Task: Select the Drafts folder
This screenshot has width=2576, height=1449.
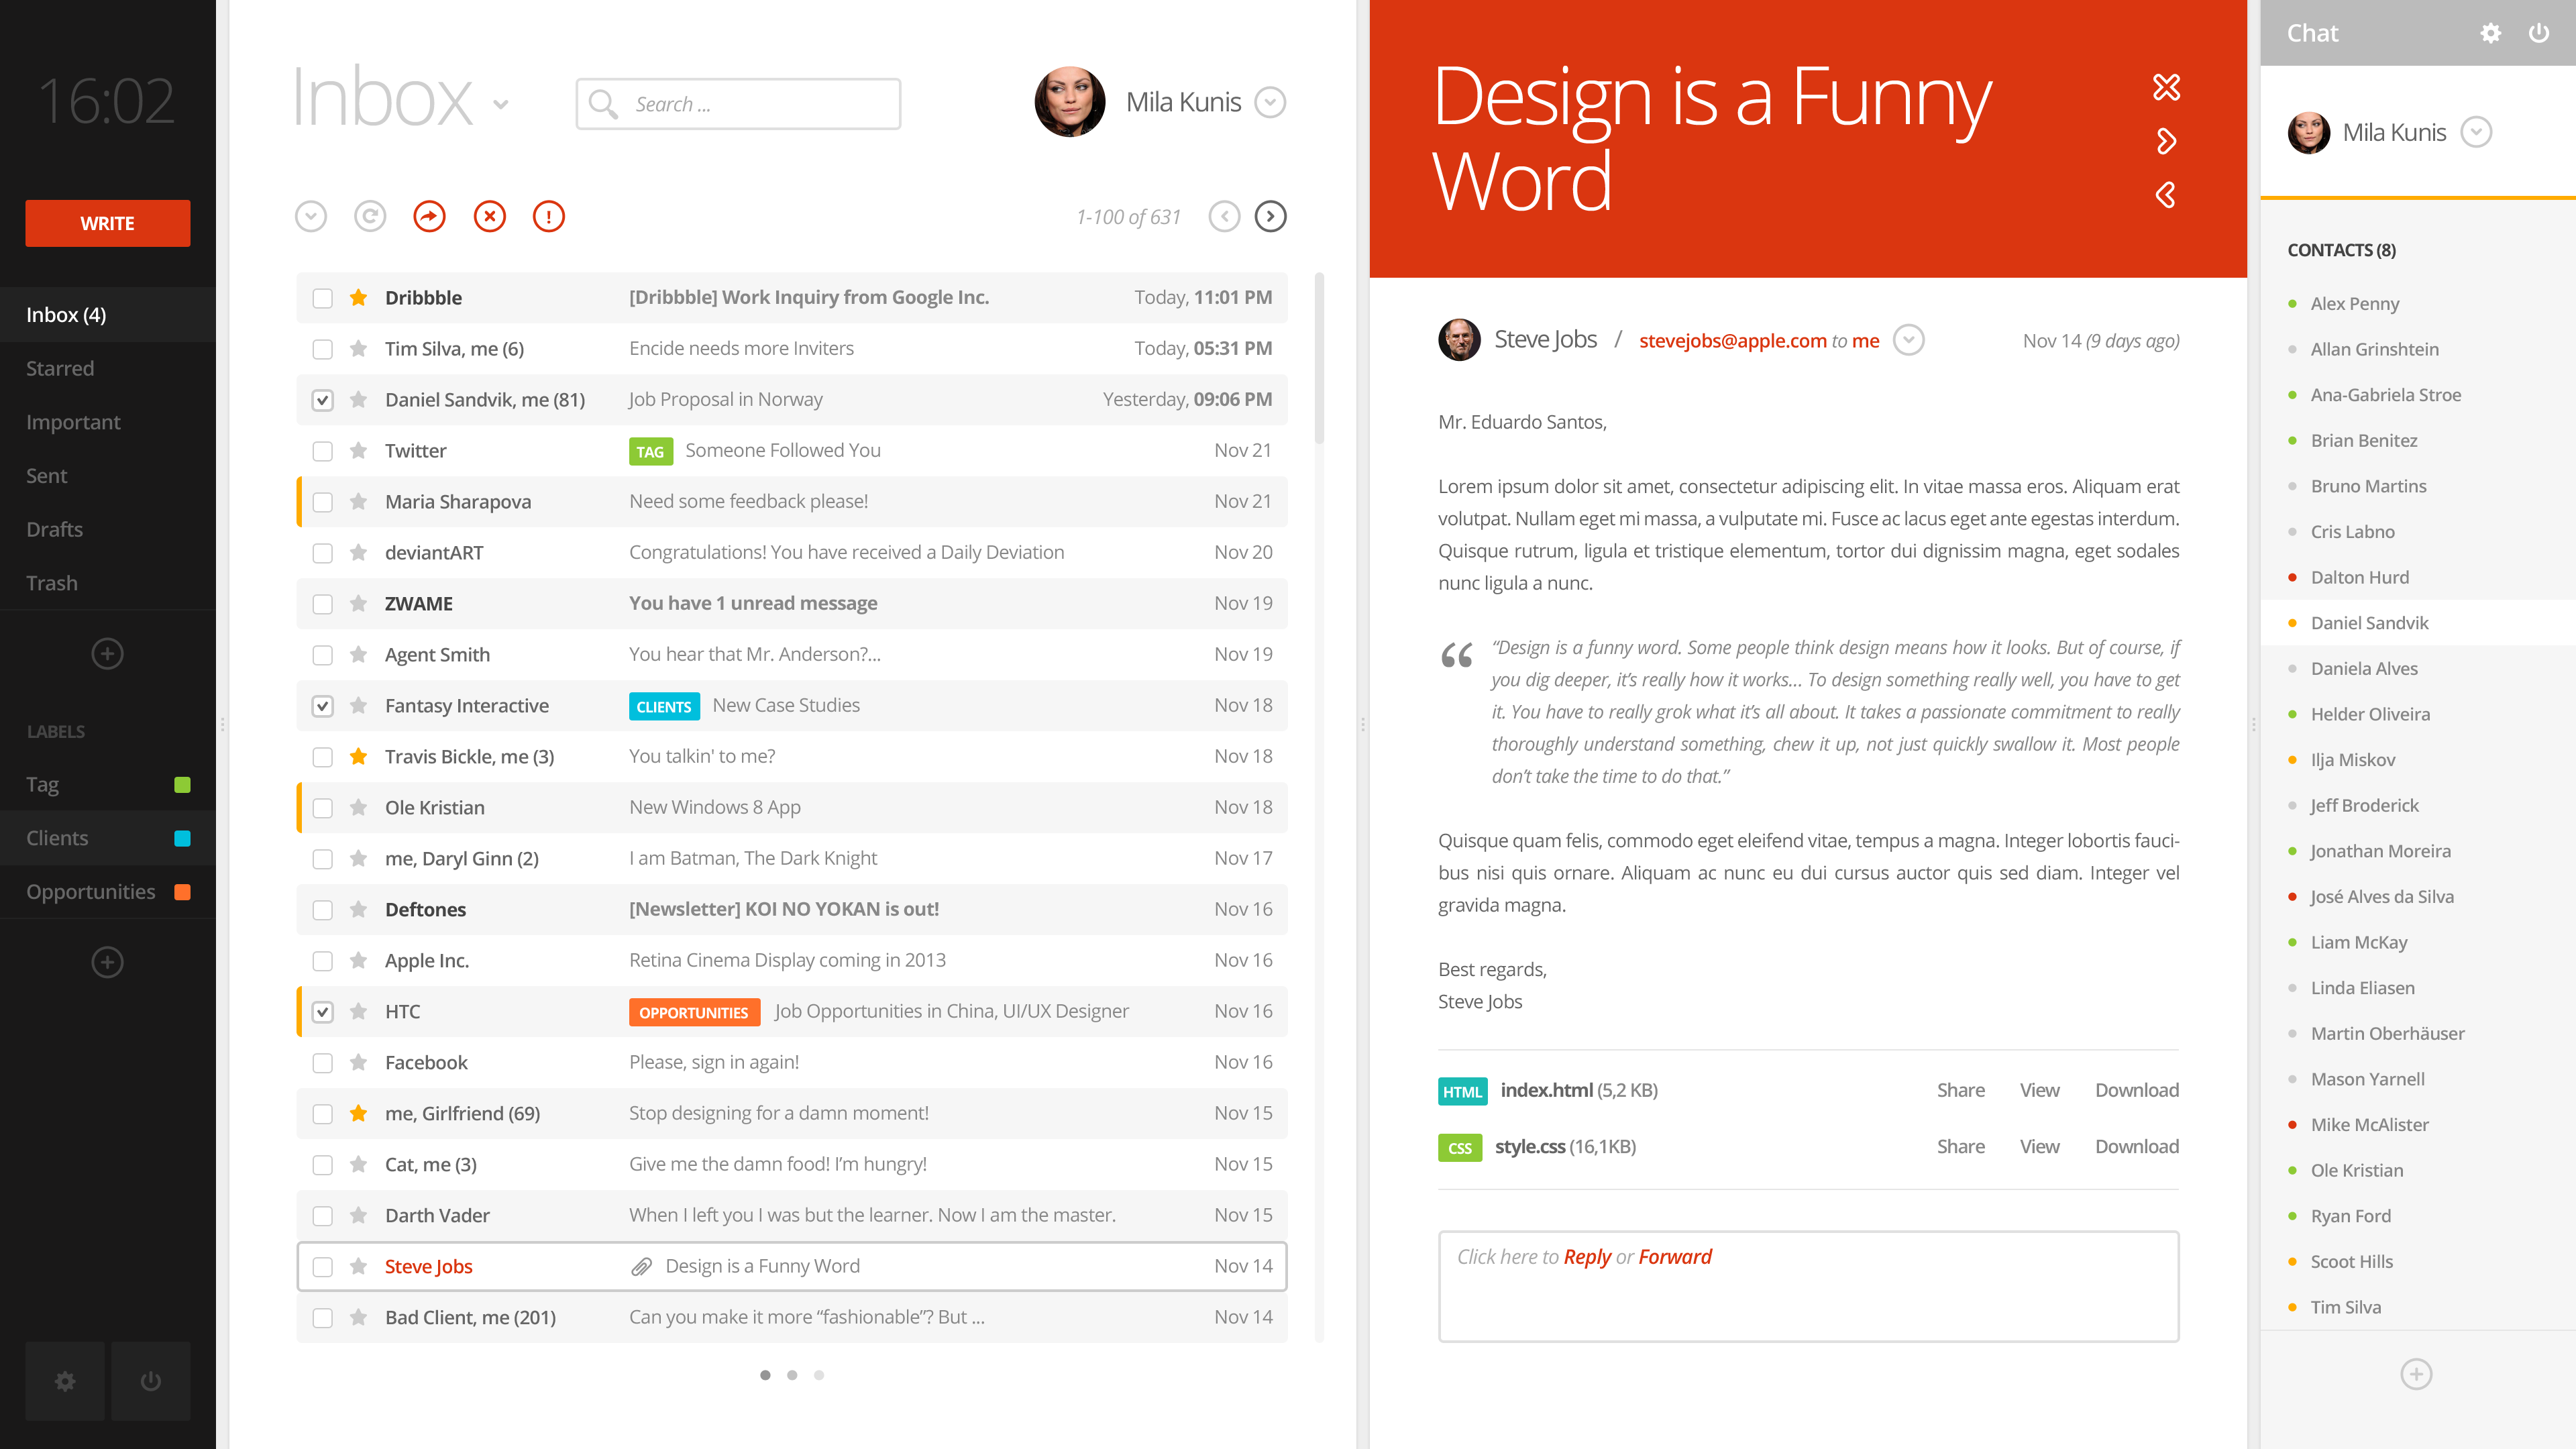Action: point(53,527)
